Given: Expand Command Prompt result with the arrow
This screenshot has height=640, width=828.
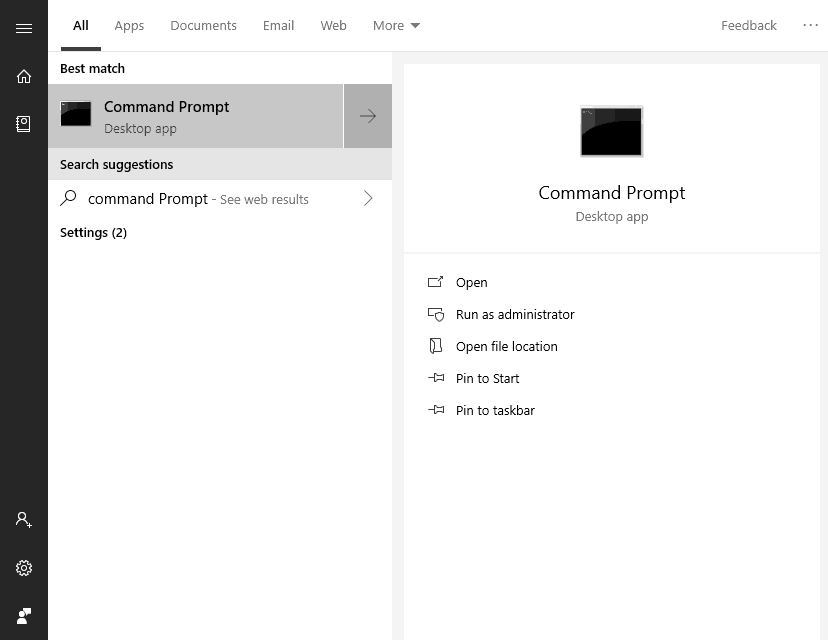Looking at the screenshot, I should pyautogui.click(x=368, y=116).
